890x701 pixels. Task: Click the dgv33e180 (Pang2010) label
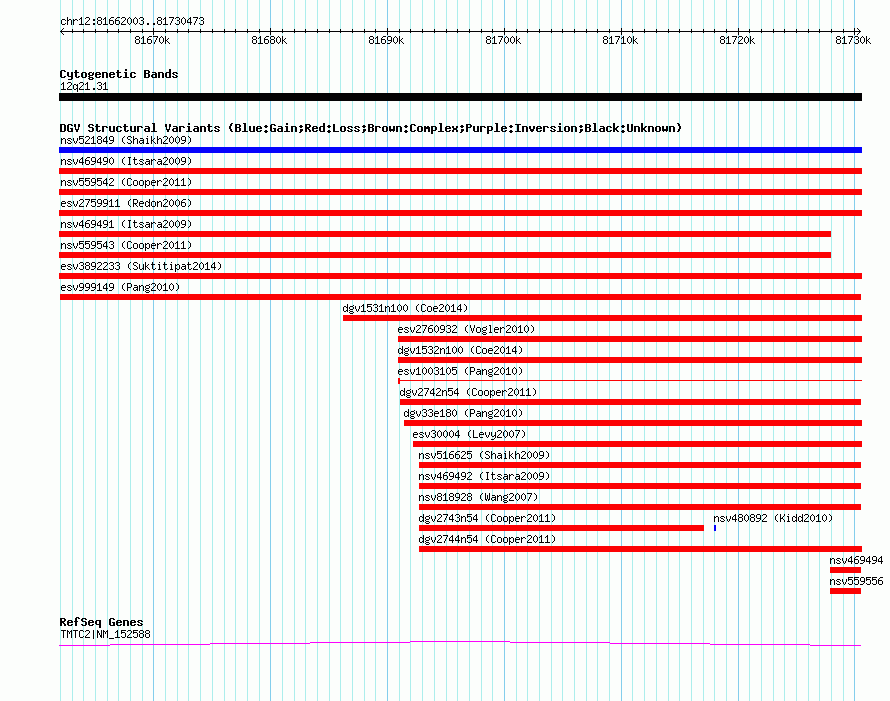[463, 413]
